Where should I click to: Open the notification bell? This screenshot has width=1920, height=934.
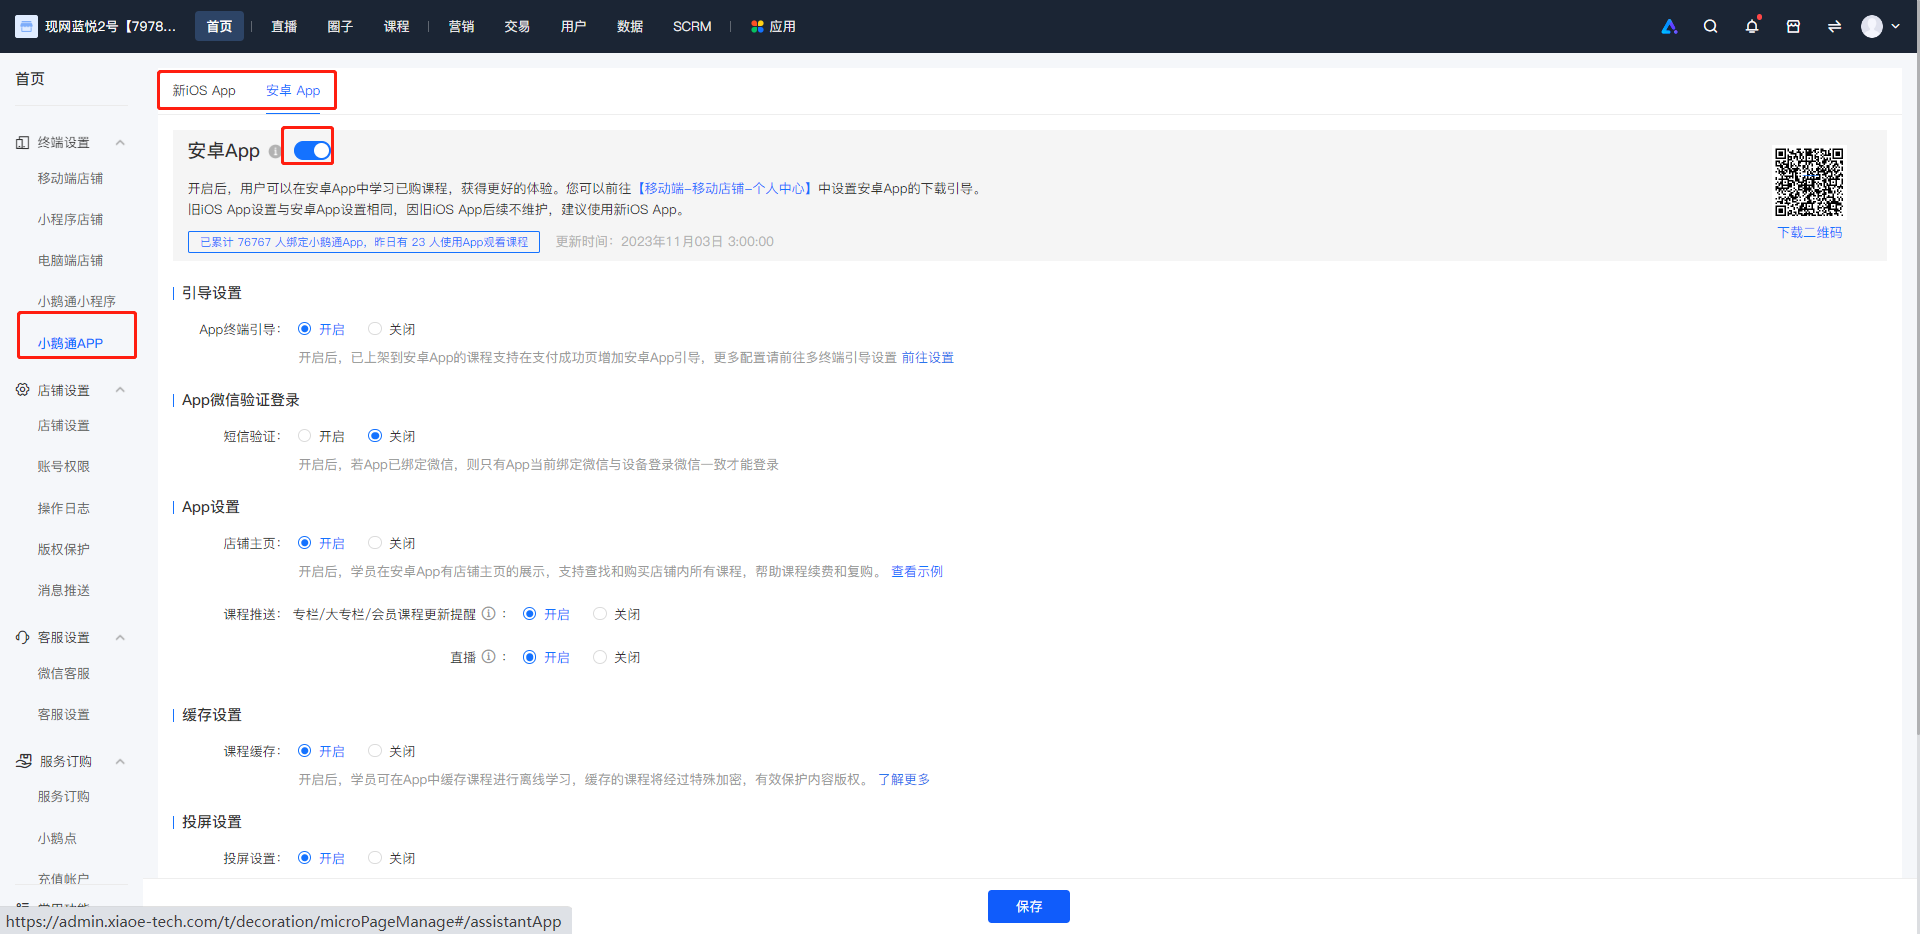pyautogui.click(x=1751, y=27)
